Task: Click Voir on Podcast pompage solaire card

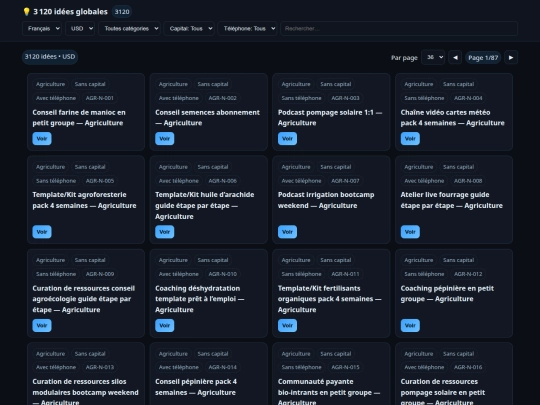Action: tap(288, 138)
